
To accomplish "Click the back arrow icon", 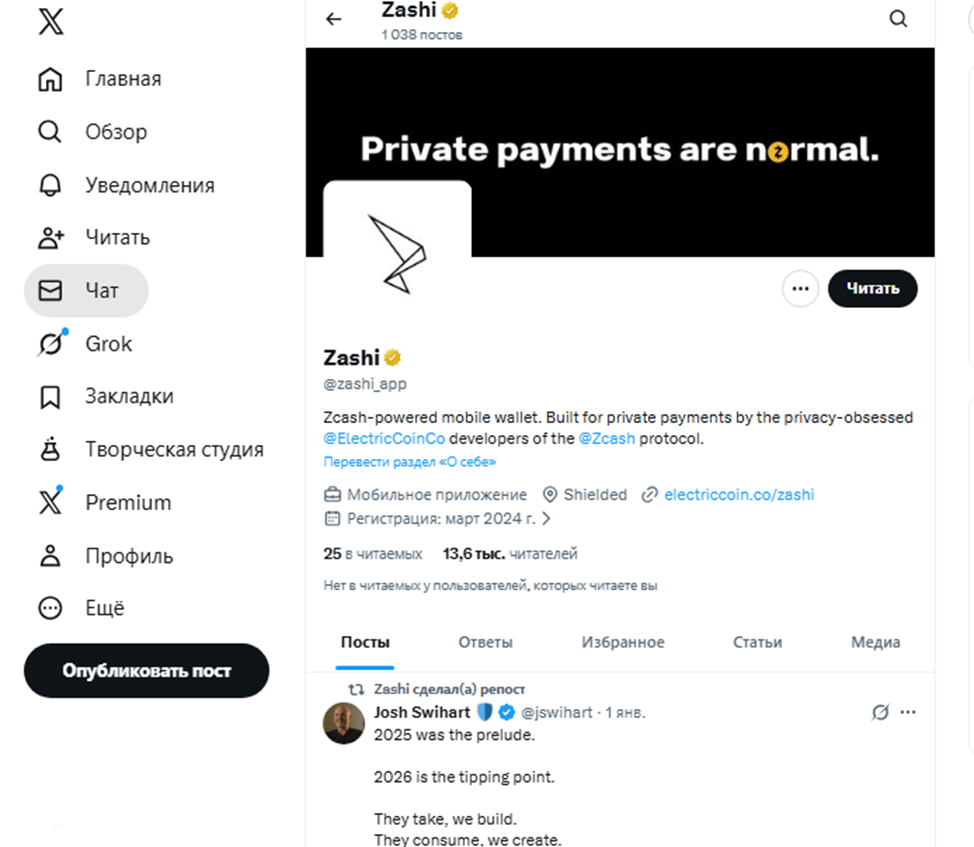I will point(334,19).
